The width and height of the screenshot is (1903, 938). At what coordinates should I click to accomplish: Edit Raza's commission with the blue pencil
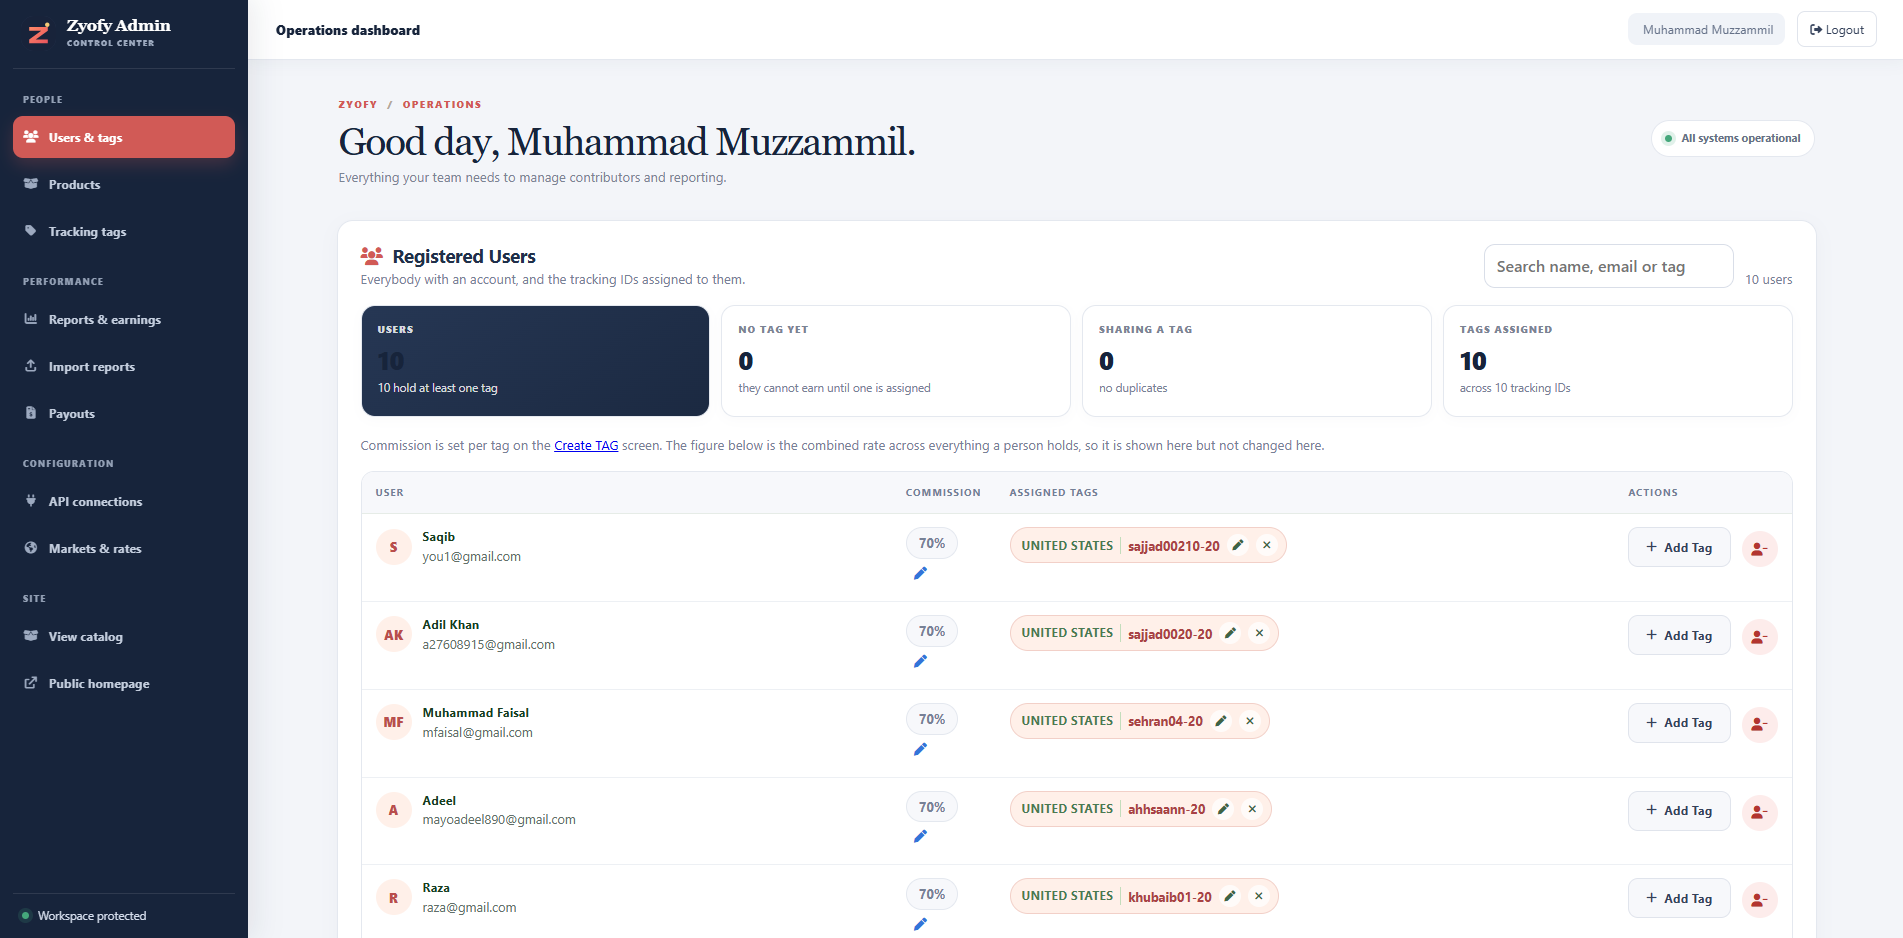coord(920,924)
